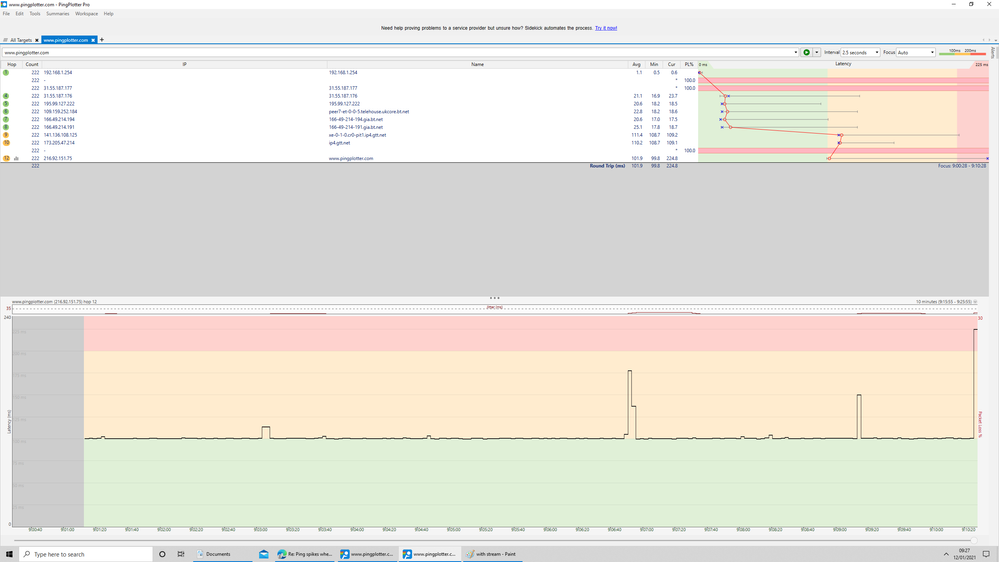Screen dimensions: 999x562
Task: Switch to the All Targets tab
Action: coord(22,40)
